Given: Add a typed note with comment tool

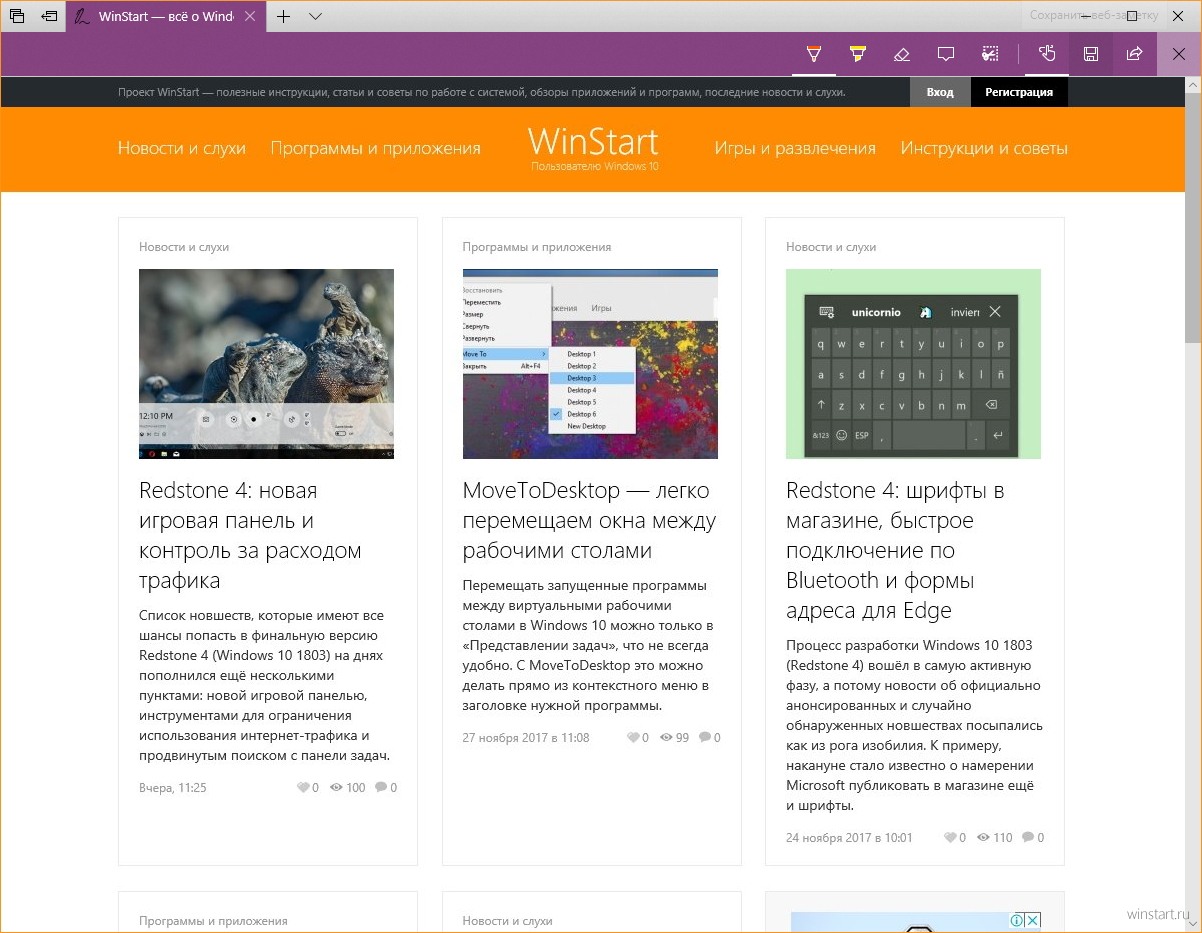Looking at the screenshot, I should (945, 54).
